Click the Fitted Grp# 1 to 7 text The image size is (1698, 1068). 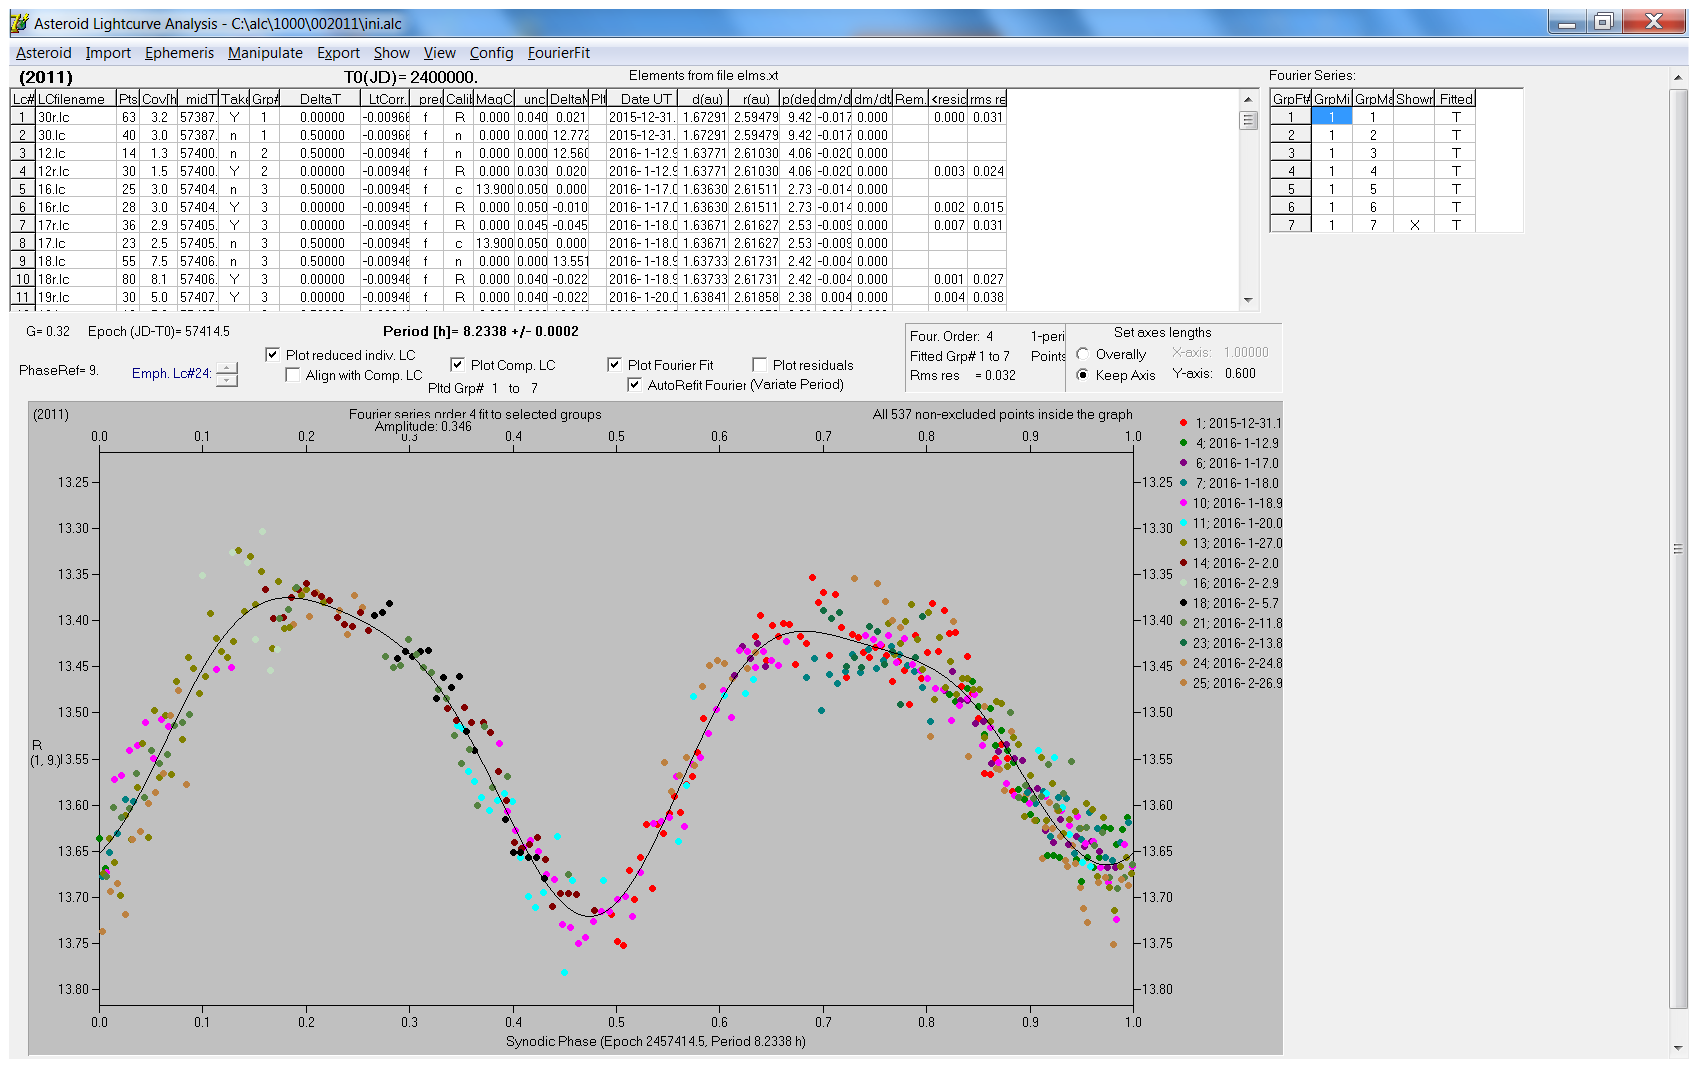[960, 356]
